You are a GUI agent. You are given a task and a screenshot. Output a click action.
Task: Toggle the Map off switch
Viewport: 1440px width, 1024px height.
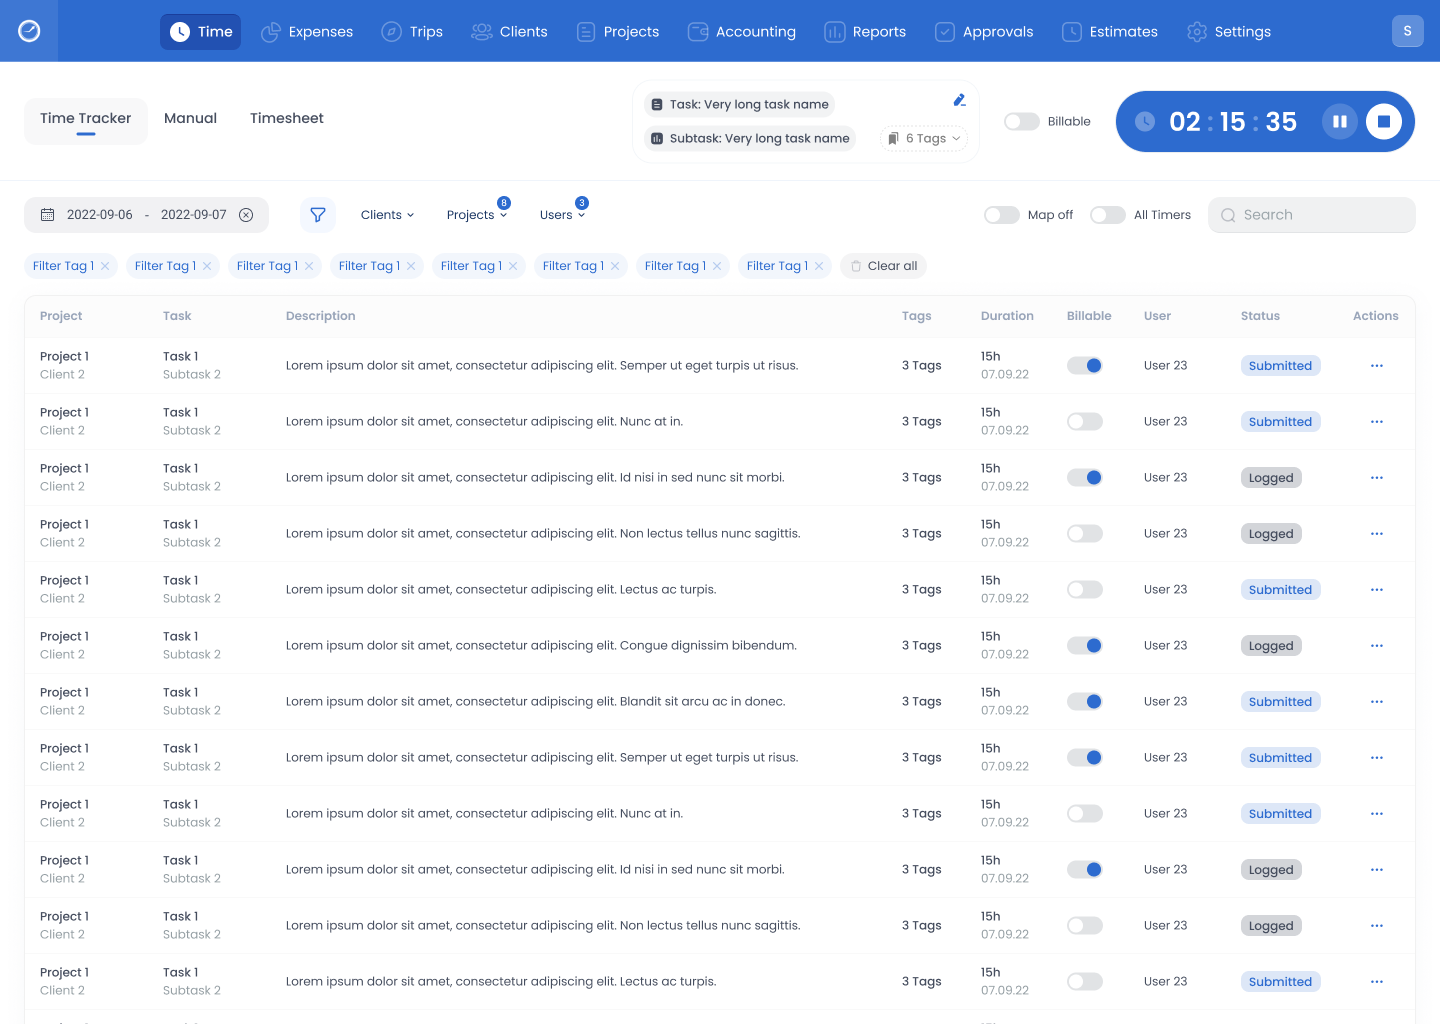[x=1001, y=215]
